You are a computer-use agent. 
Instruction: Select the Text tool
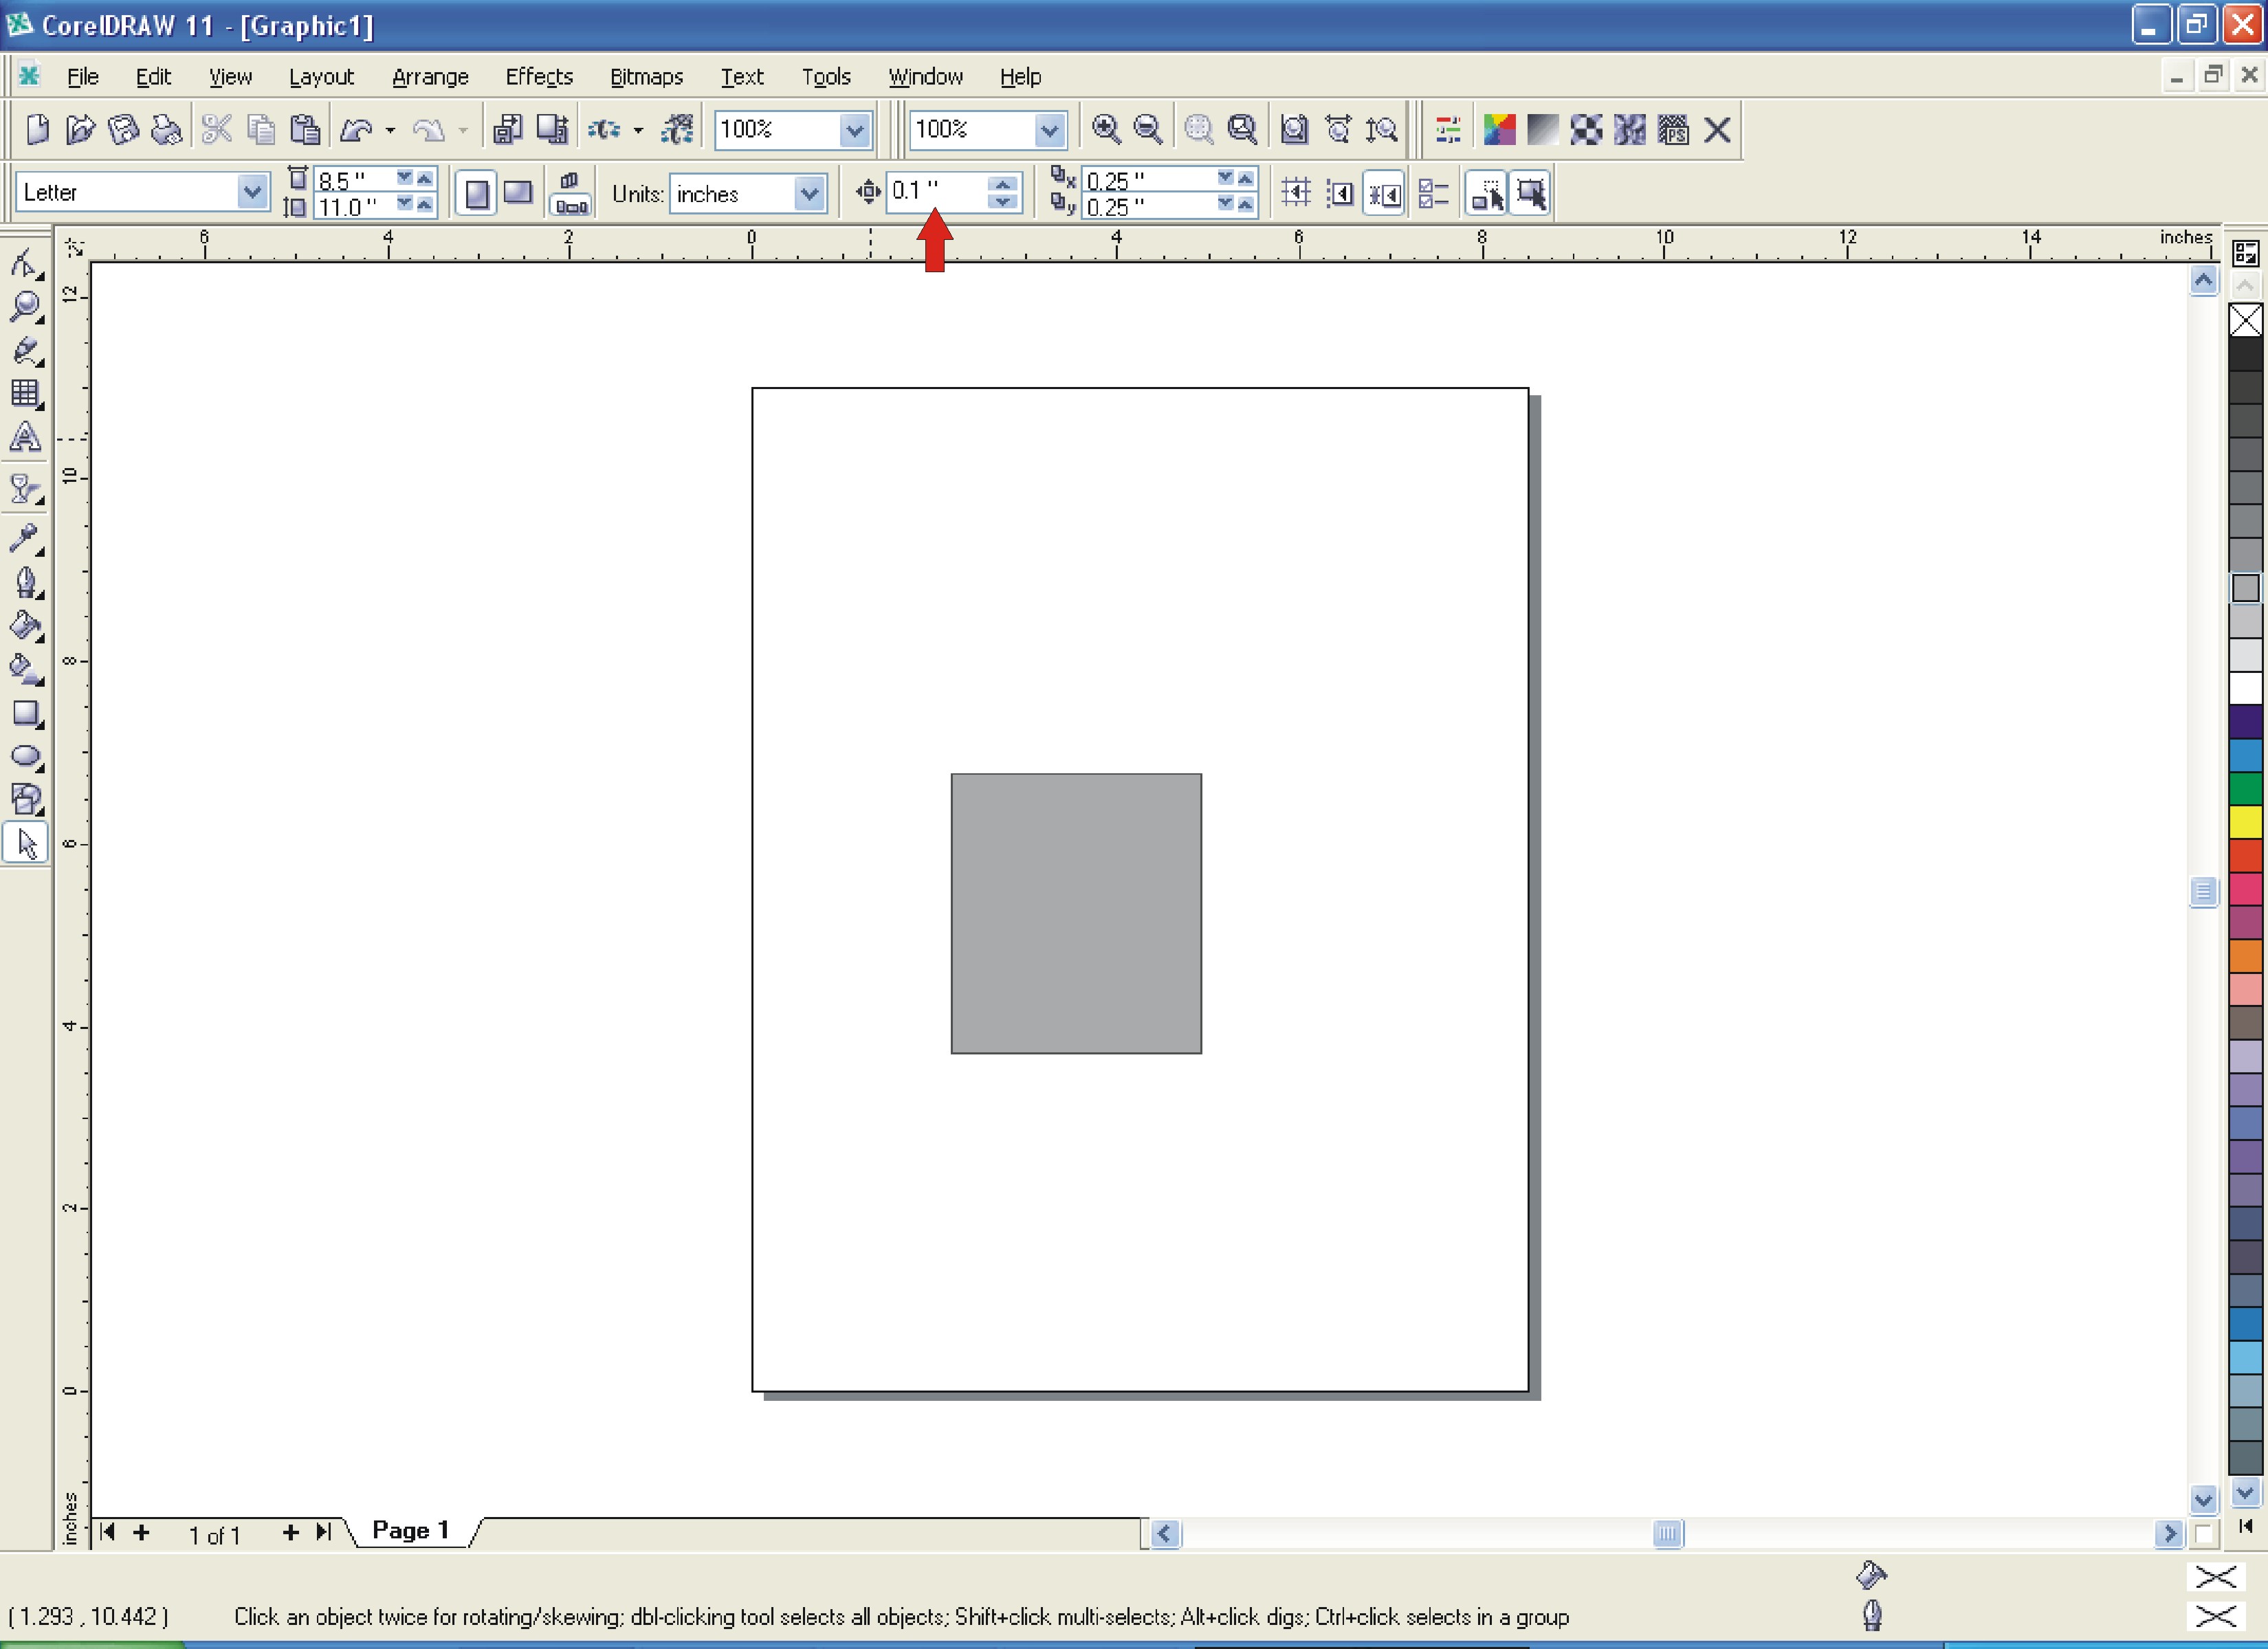pyautogui.click(x=25, y=438)
